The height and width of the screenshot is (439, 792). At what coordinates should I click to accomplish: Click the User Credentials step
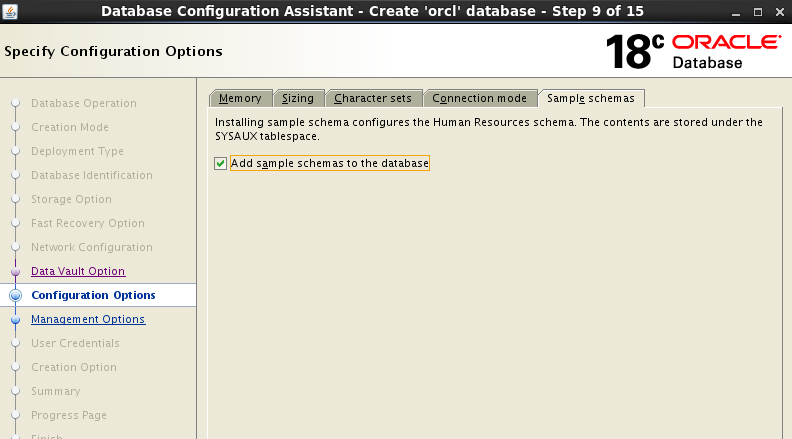pyautogui.click(x=75, y=343)
